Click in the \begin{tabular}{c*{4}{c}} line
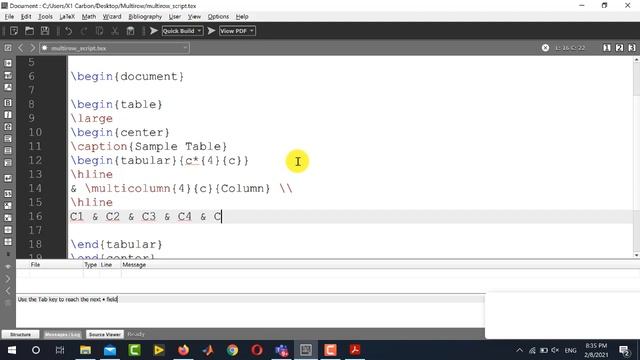 pyautogui.click(x=160, y=160)
